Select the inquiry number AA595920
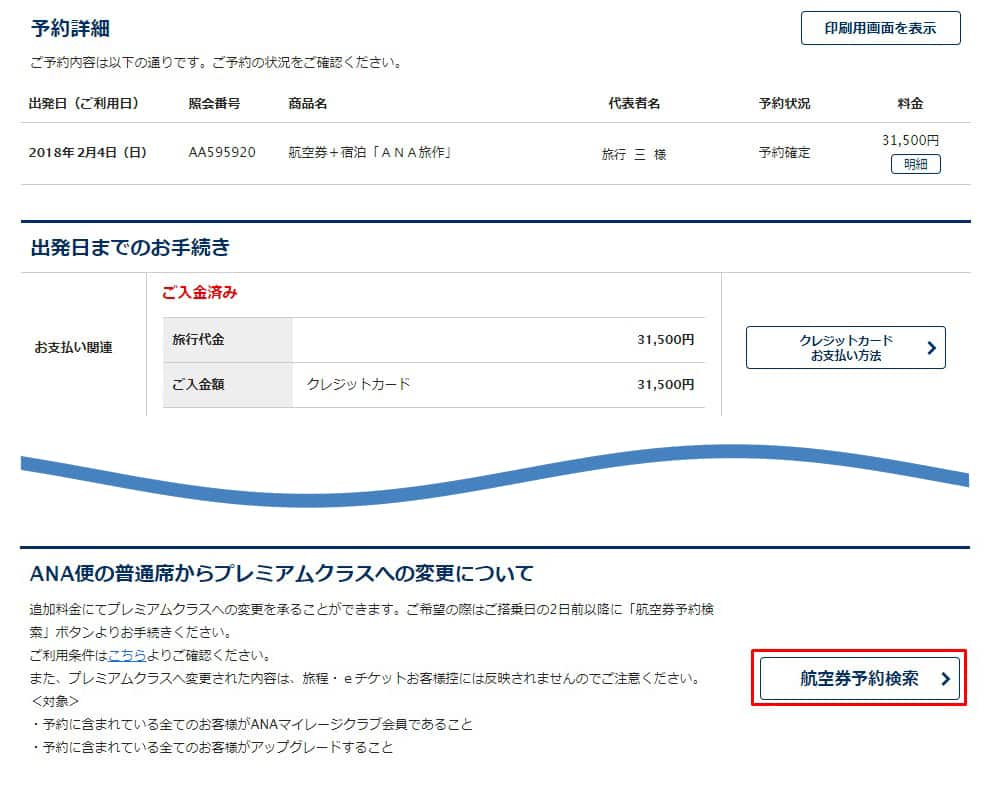Image resolution: width=990 pixels, height=800 pixels. coord(222,153)
